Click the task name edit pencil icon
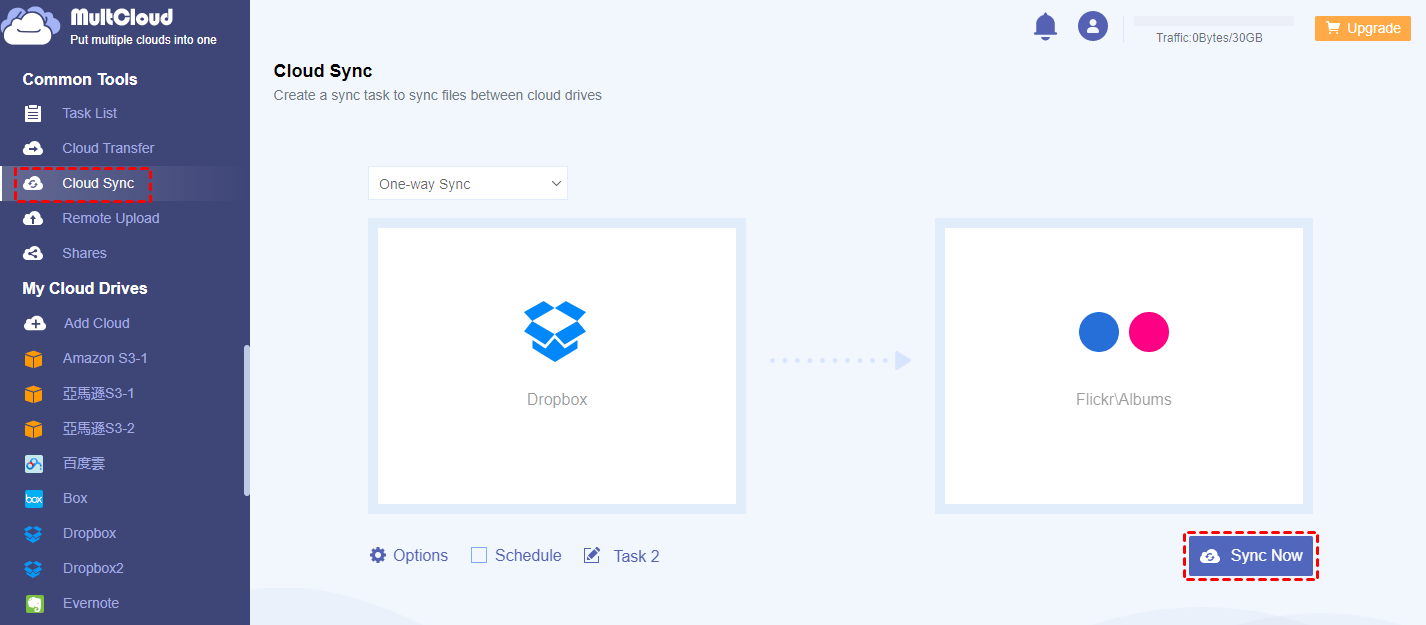This screenshot has height=625, width=1426. [x=592, y=555]
